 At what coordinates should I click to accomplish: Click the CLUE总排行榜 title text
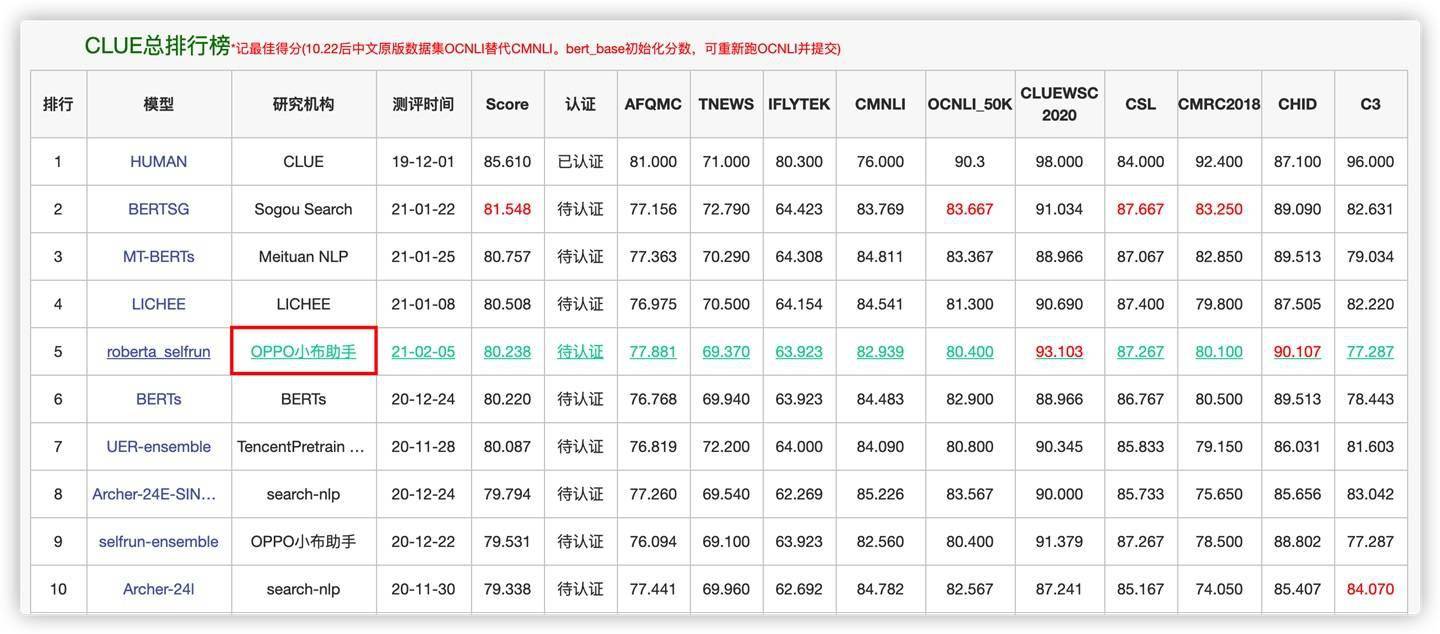point(144,44)
